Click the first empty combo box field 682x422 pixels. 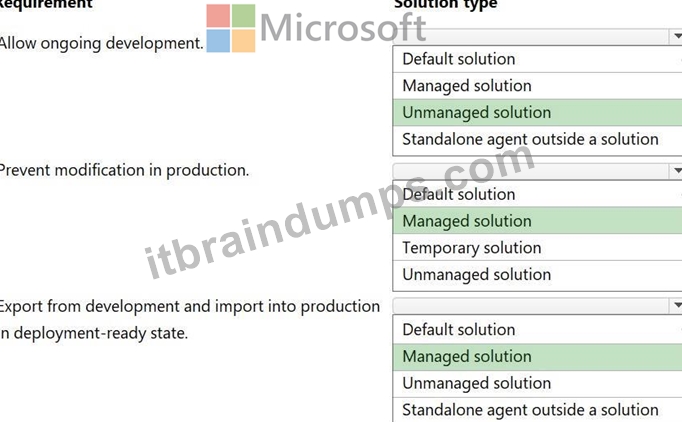(x=531, y=37)
